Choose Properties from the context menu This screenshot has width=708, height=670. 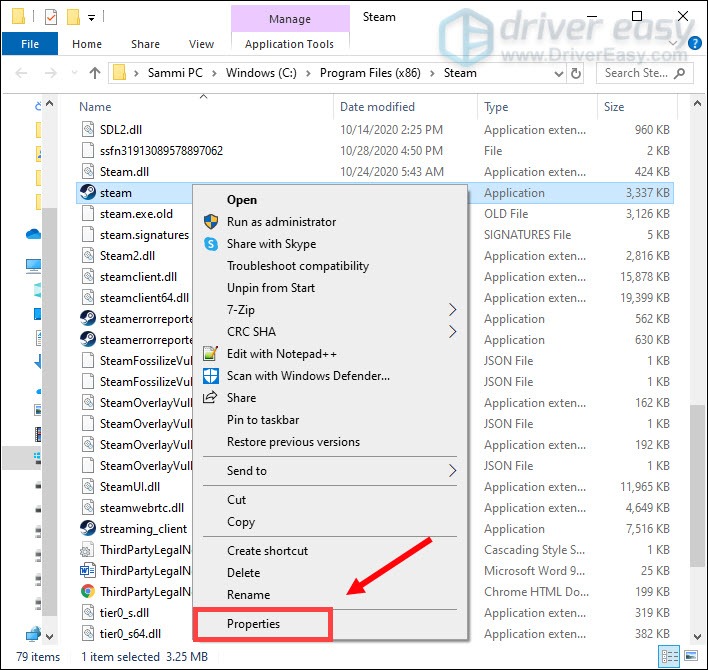(253, 624)
